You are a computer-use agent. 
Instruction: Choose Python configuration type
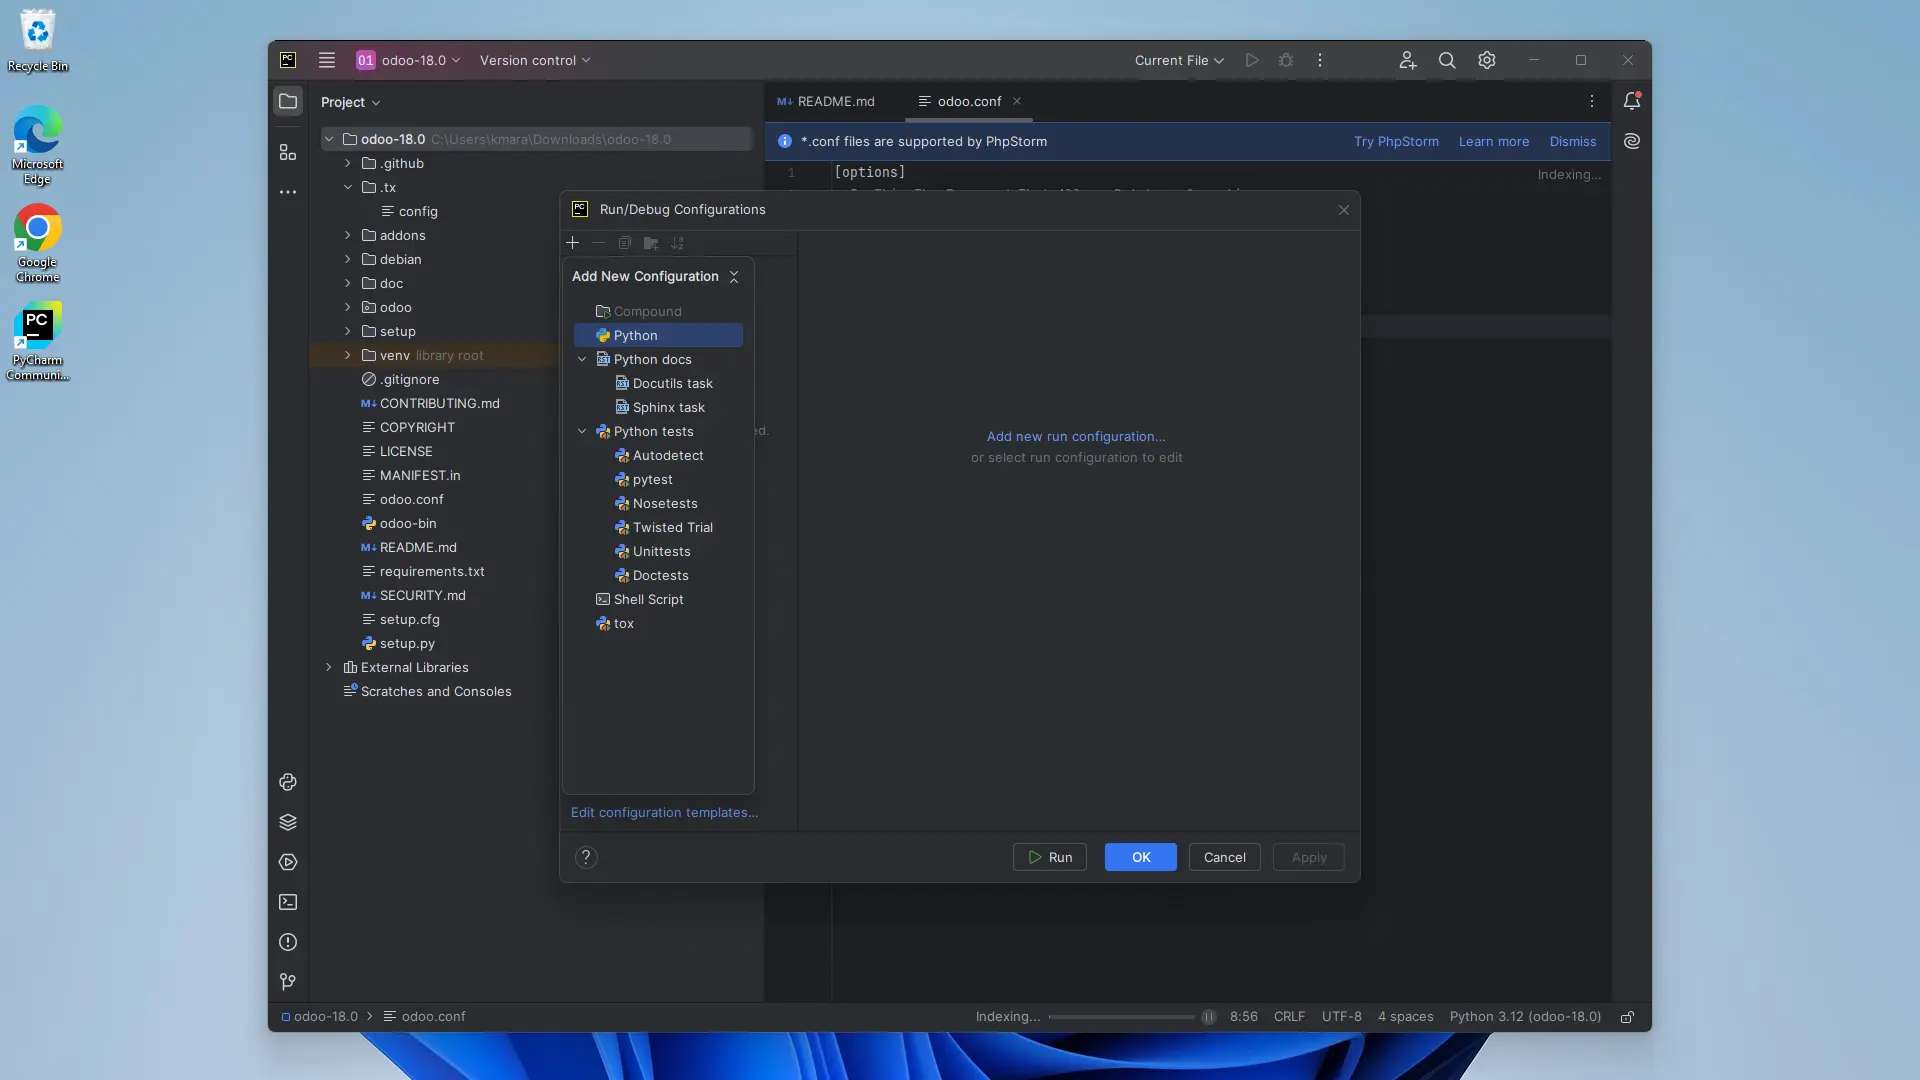click(658, 335)
